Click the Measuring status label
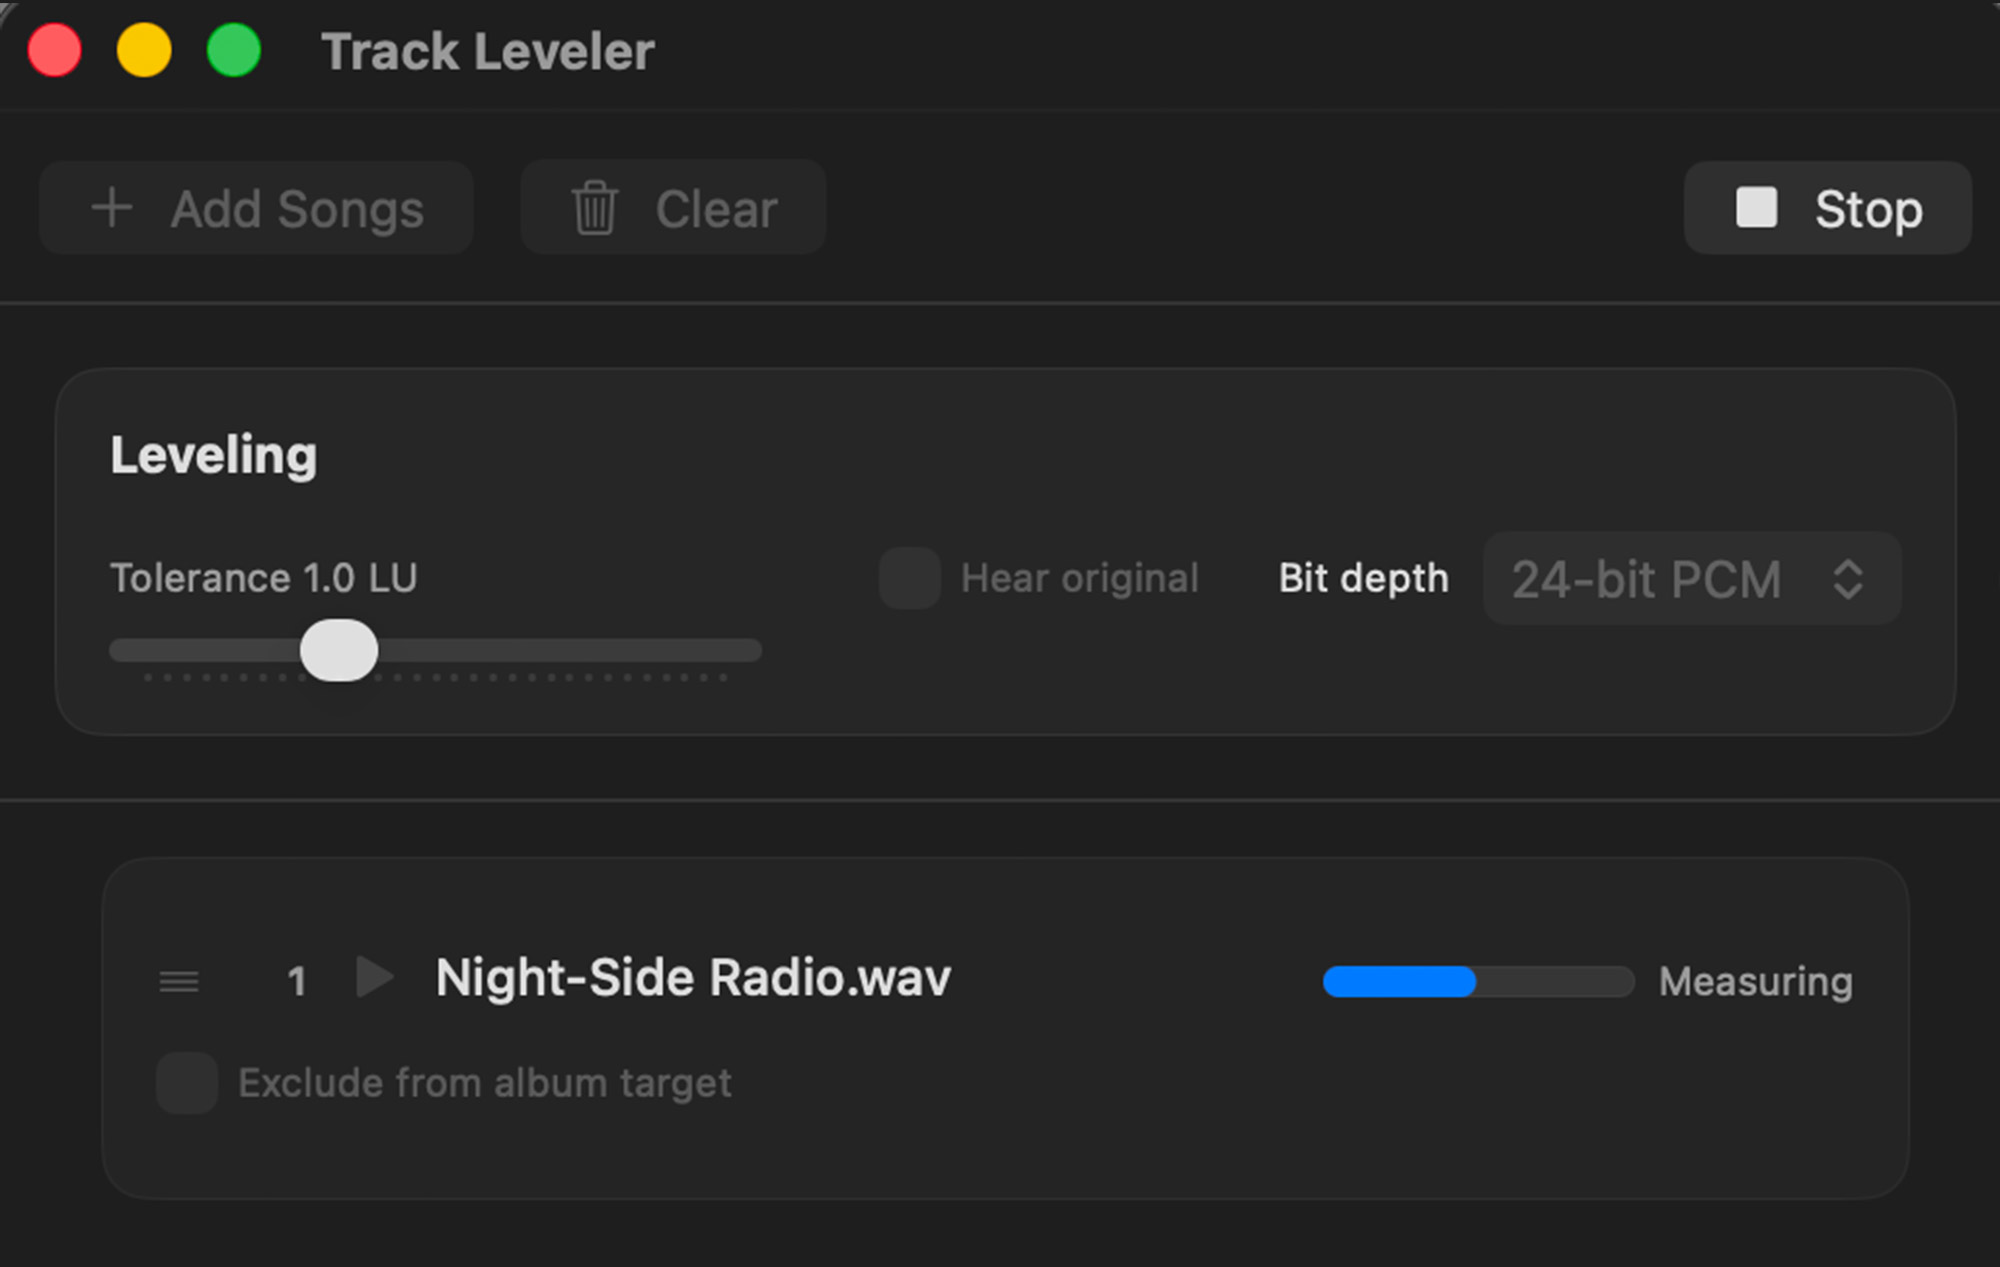Screen dimensions: 2000x1267 coord(1756,982)
